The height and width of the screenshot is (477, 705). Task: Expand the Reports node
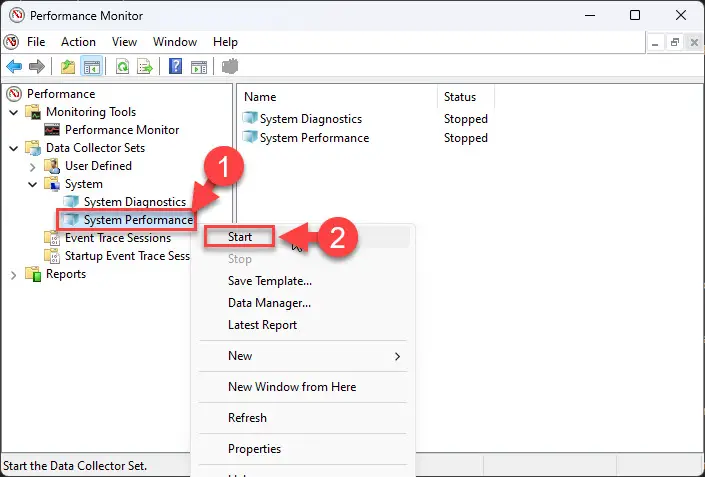[x=13, y=275]
